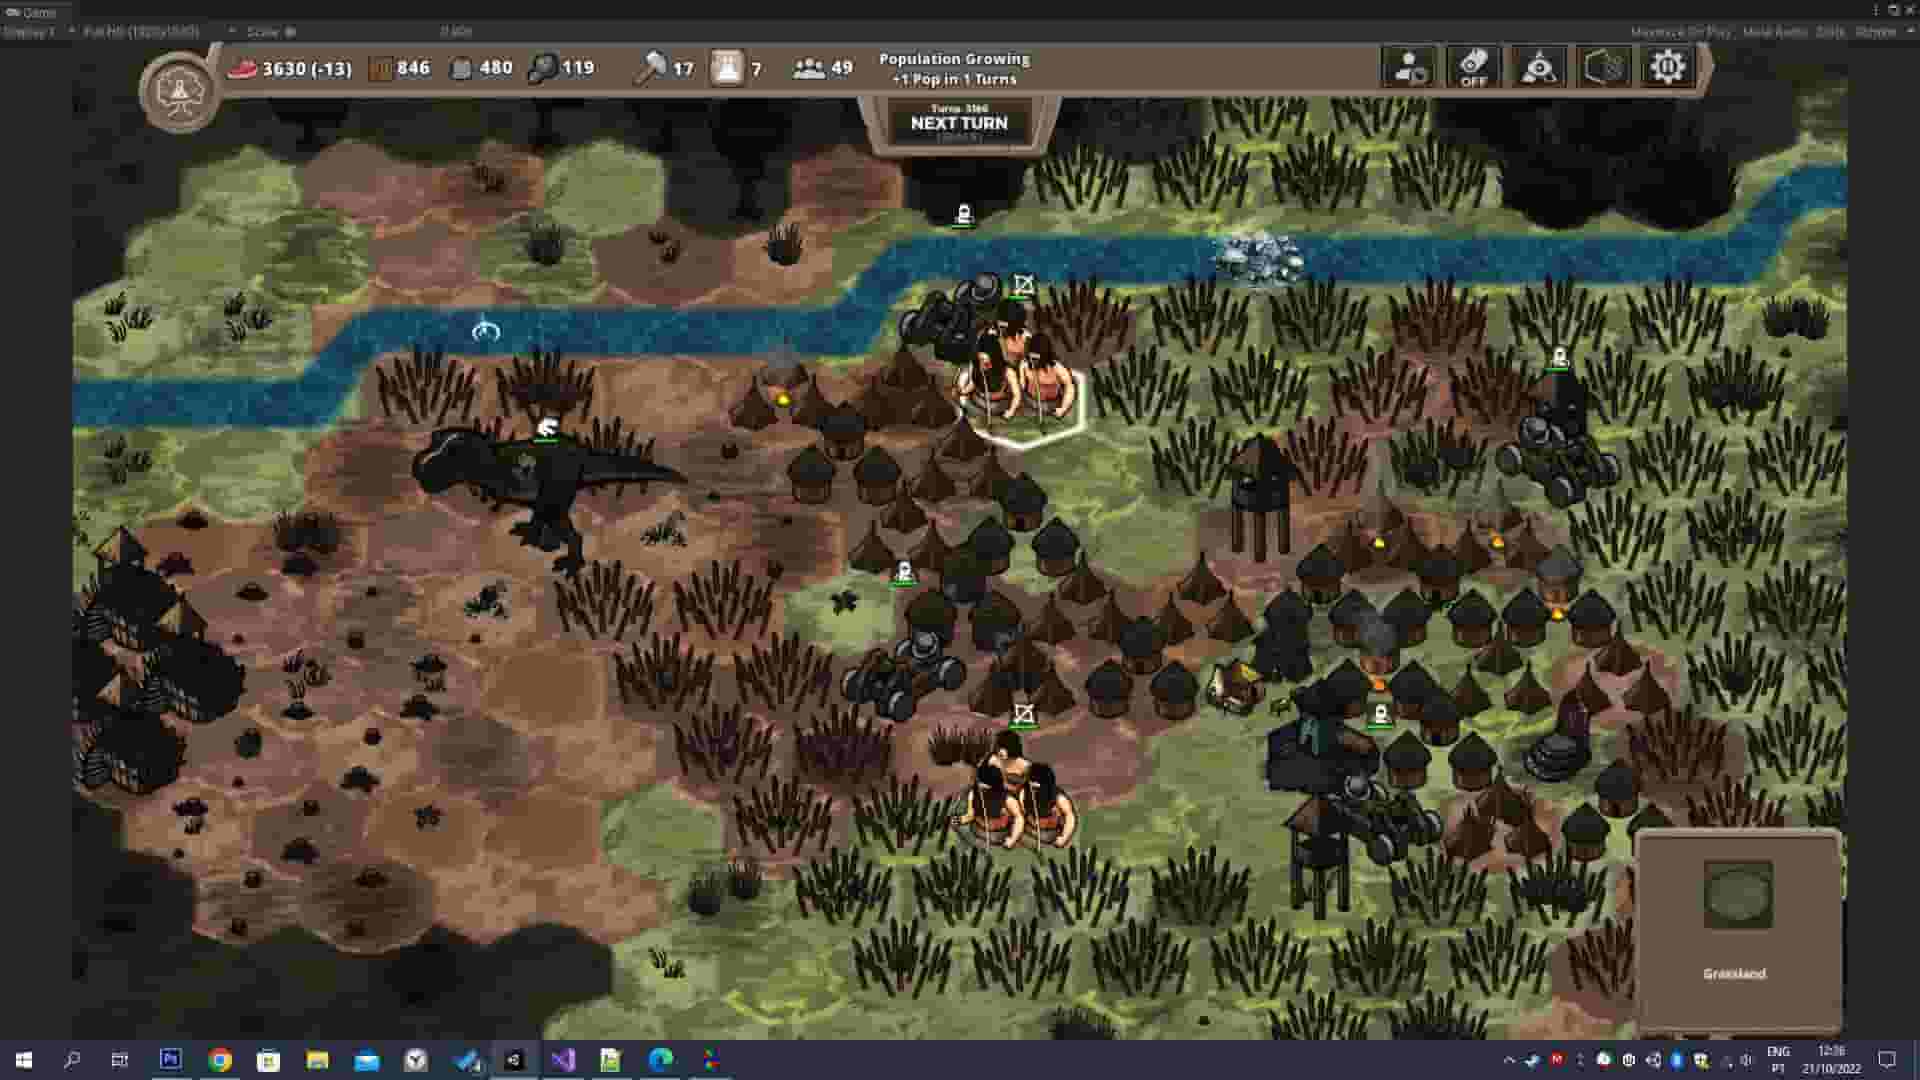Click the tribe settings gear icon

pos(1668,67)
